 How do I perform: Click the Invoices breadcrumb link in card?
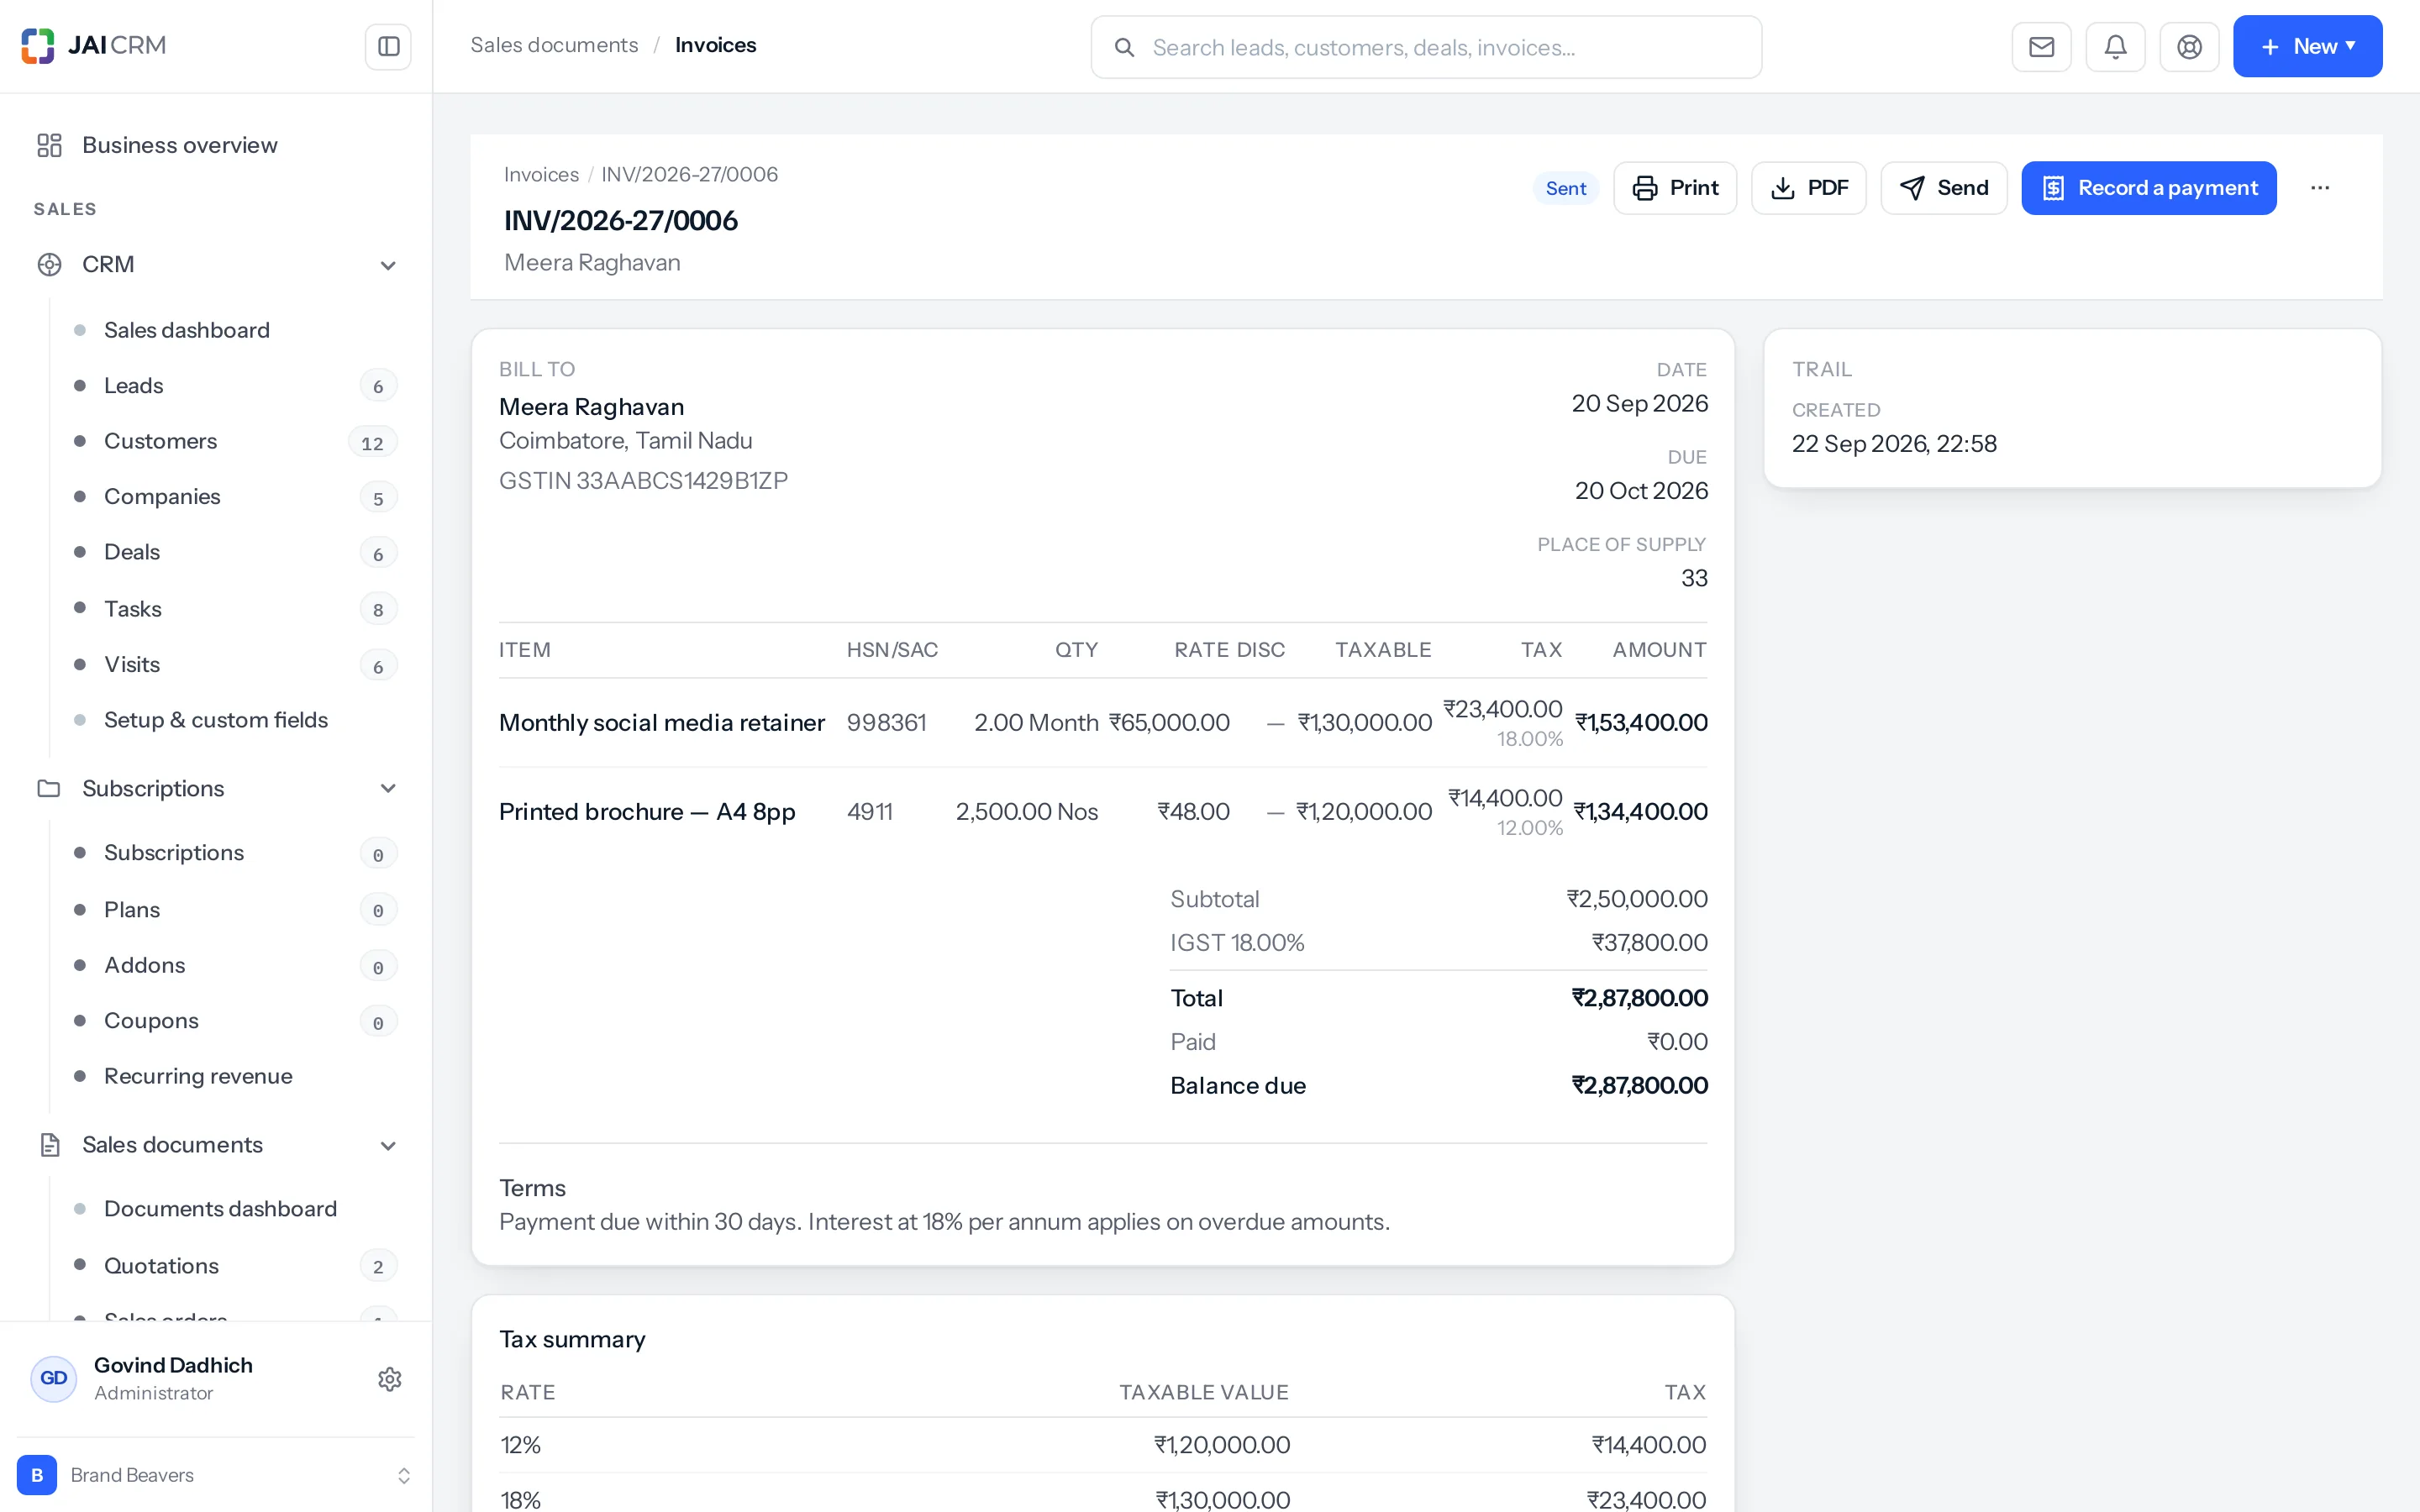click(x=541, y=174)
